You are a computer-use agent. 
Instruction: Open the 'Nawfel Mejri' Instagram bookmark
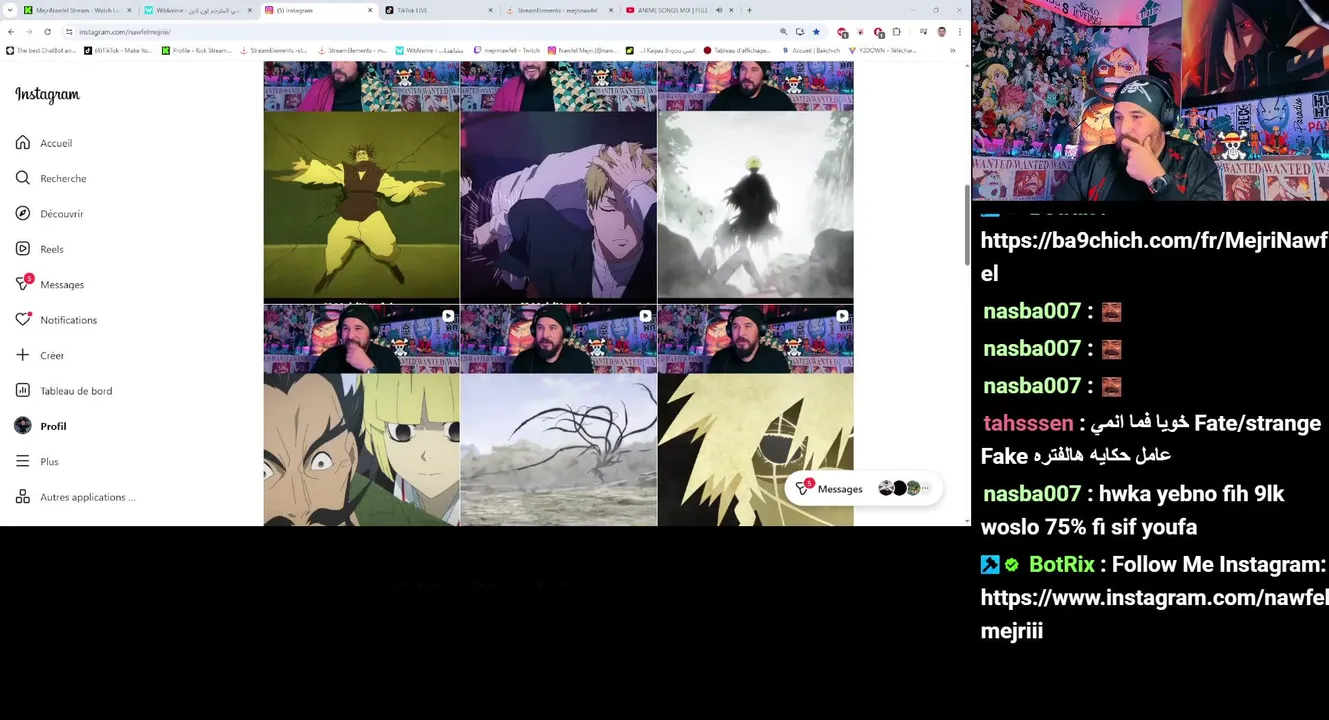[580, 50]
